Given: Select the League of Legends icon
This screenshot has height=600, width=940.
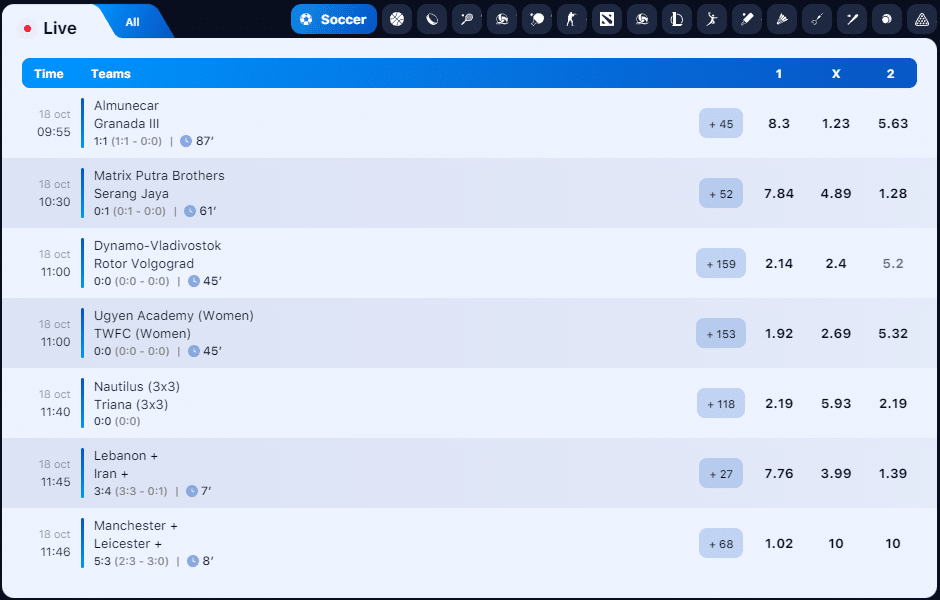Looking at the screenshot, I should (677, 19).
